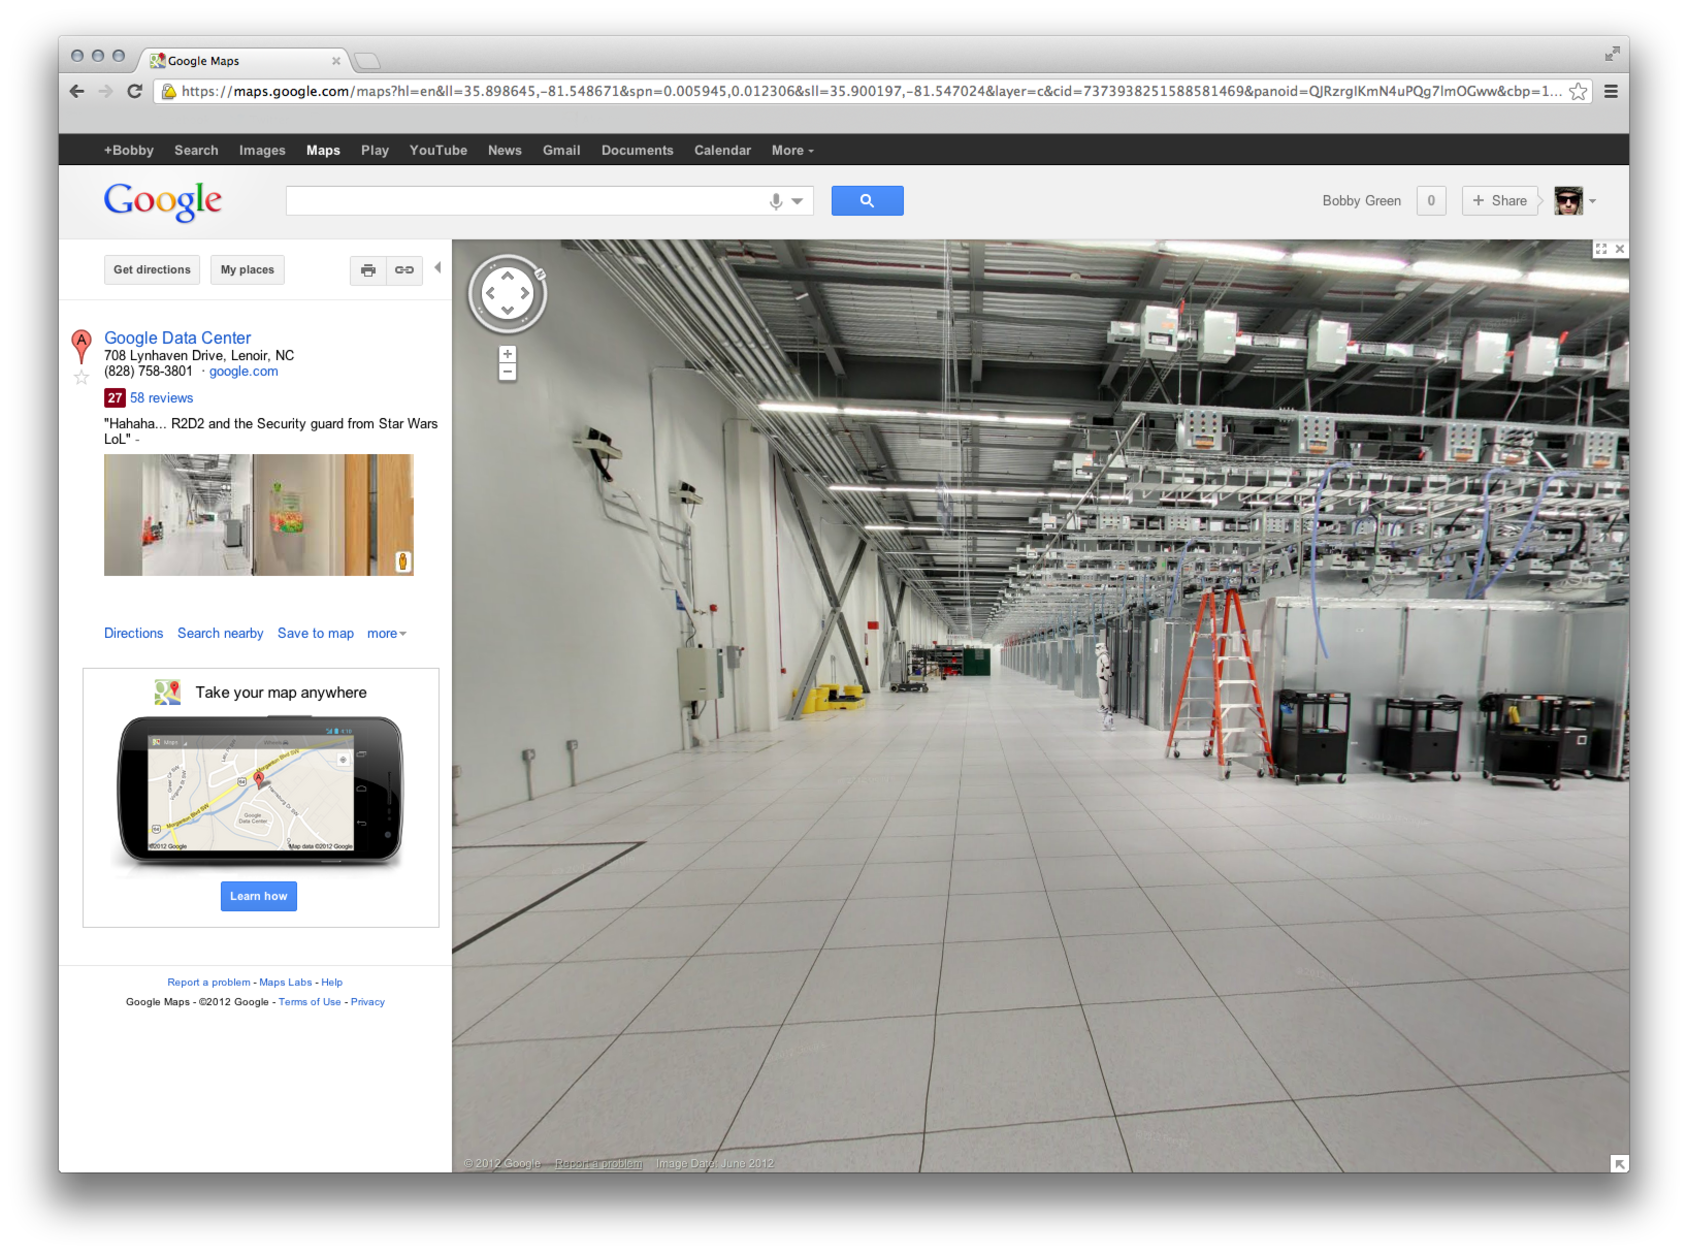Click Bobby Green profile avatar

[x=1568, y=201]
